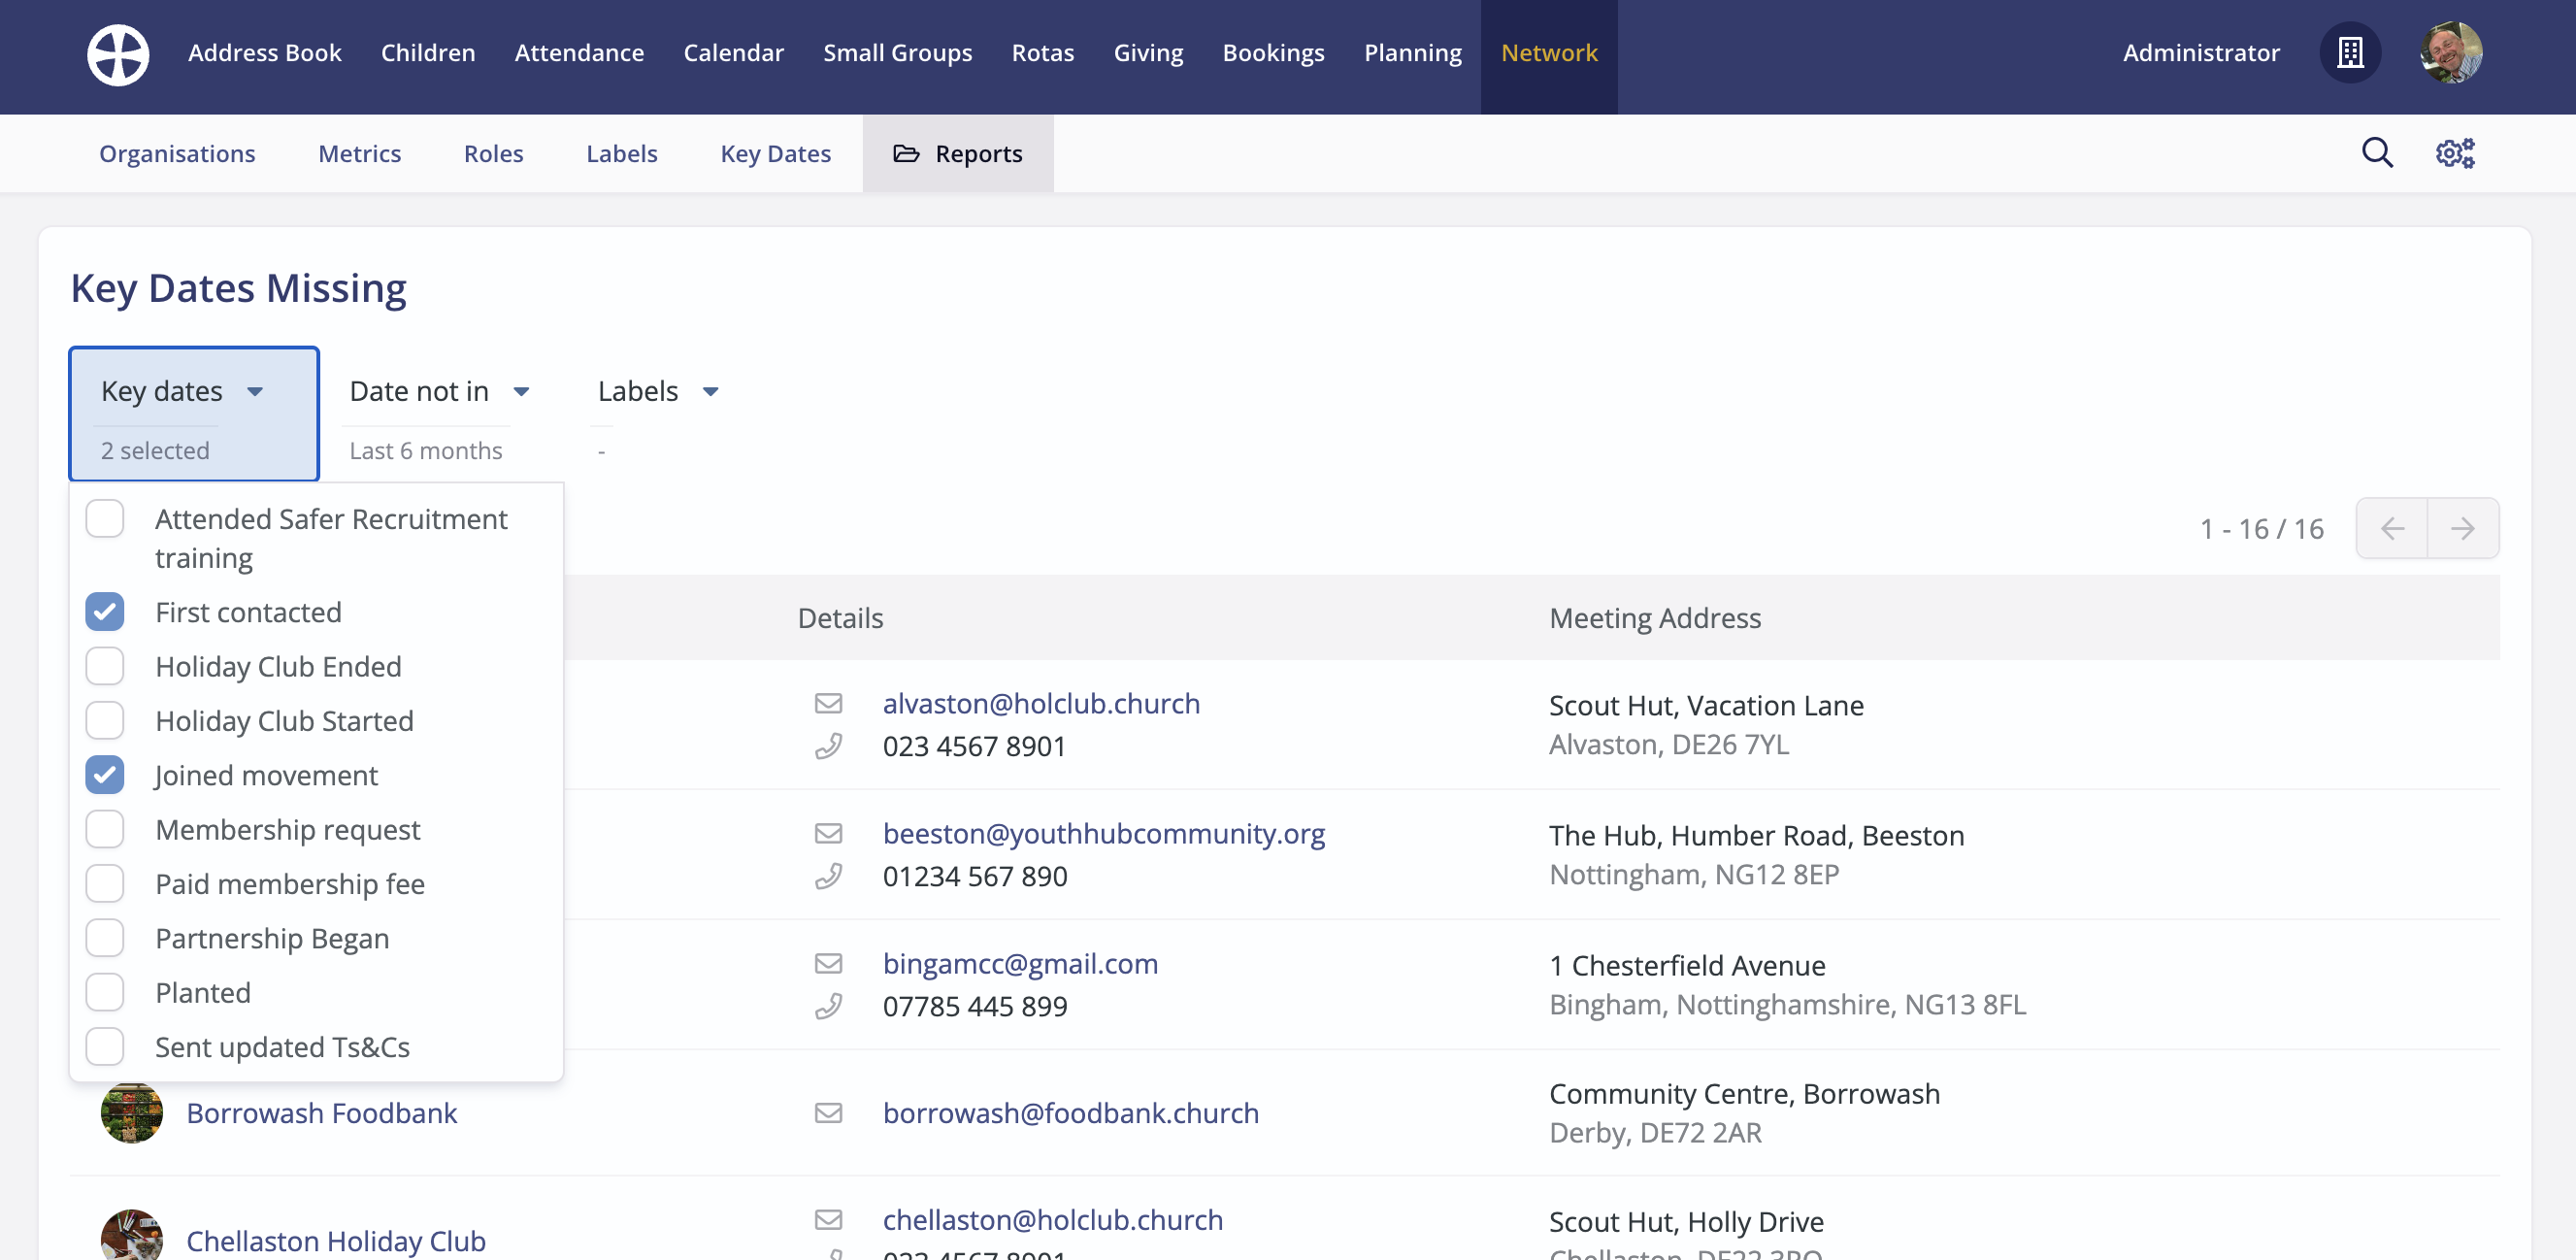Viewport: 2576px width, 1260px height.
Task: Open the search tool
Action: pos(2379,152)
